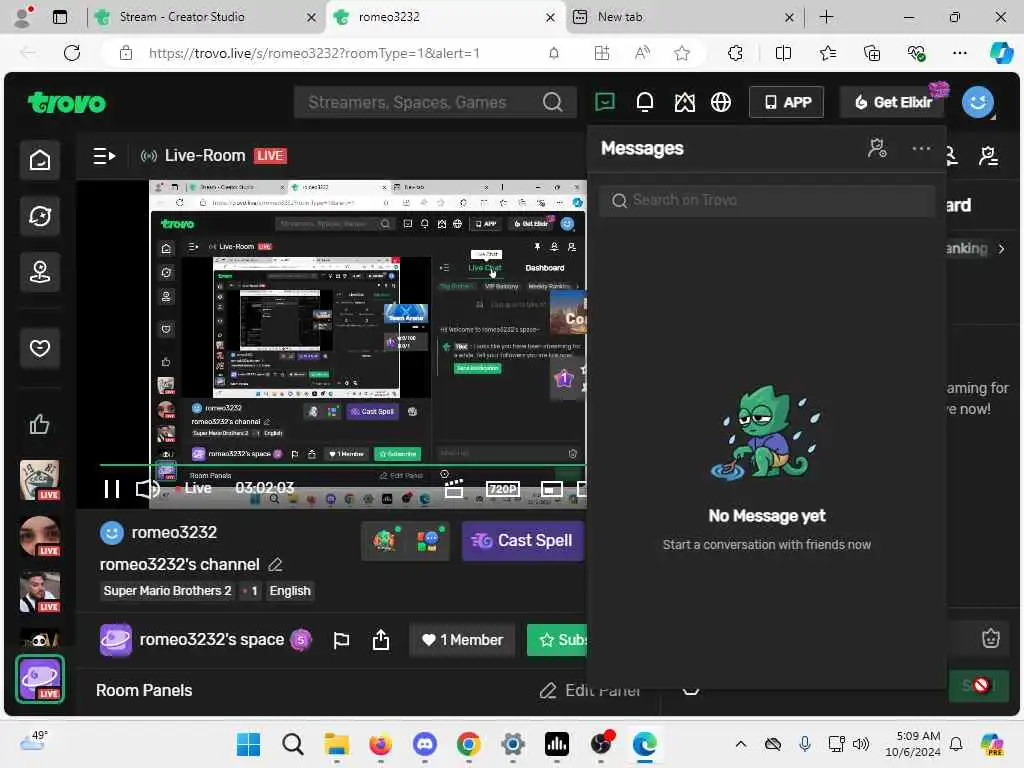
Task: Open the Edge extensions puzzle icon
Action: pos(735,53)
